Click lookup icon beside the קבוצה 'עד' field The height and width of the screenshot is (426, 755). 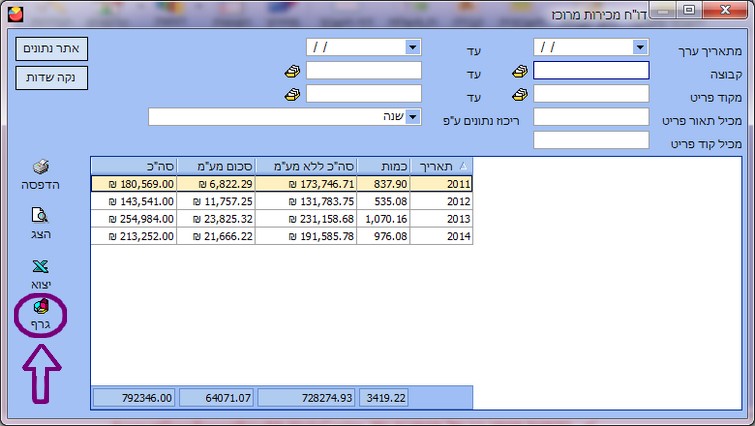pyautogui.click(x=291, y=71)
